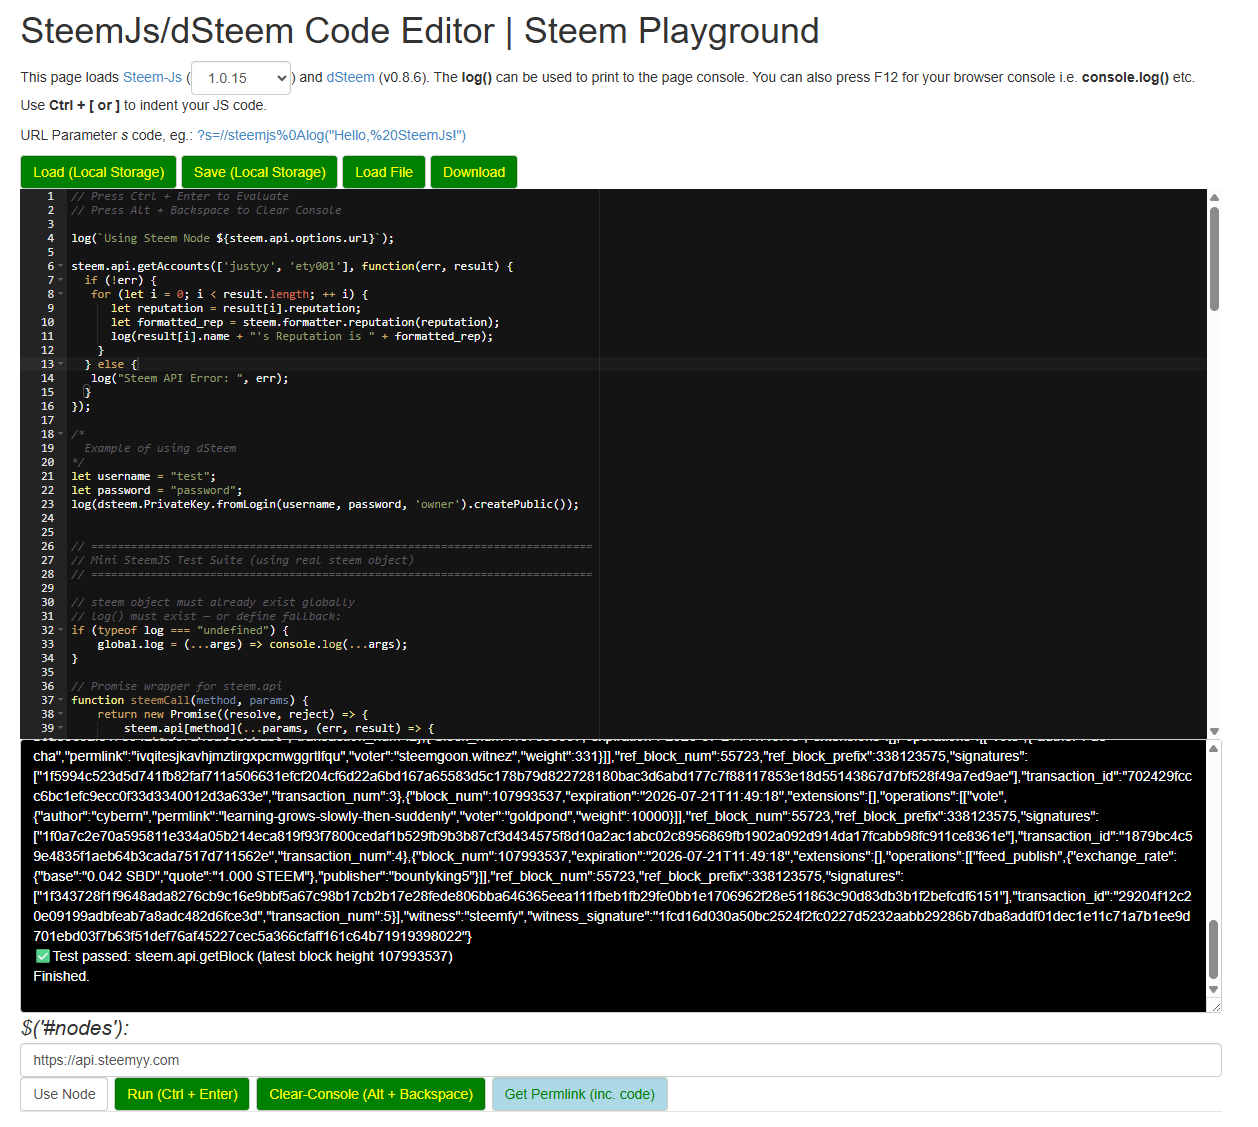This screenshot has height=1127, width=1258.
Task: Fold the steemCall function at line 37
Action: [61, 701]
